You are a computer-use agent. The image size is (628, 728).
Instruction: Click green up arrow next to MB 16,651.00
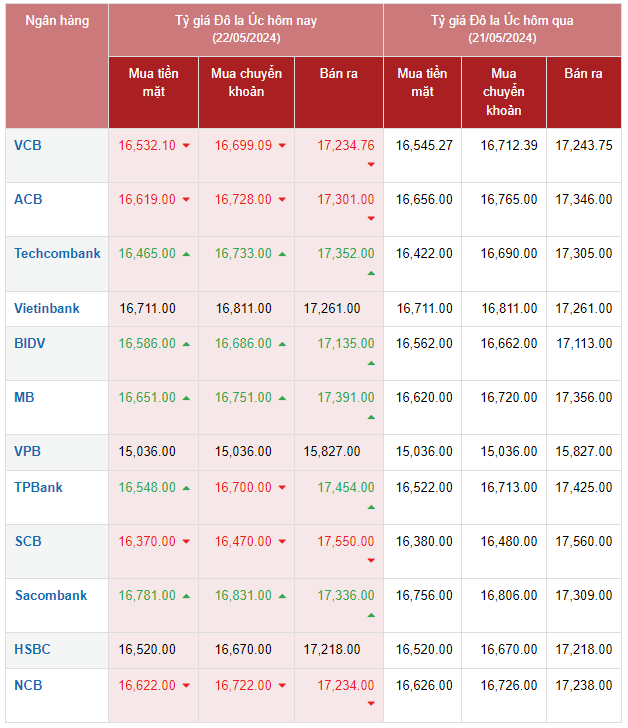[186, 398]
